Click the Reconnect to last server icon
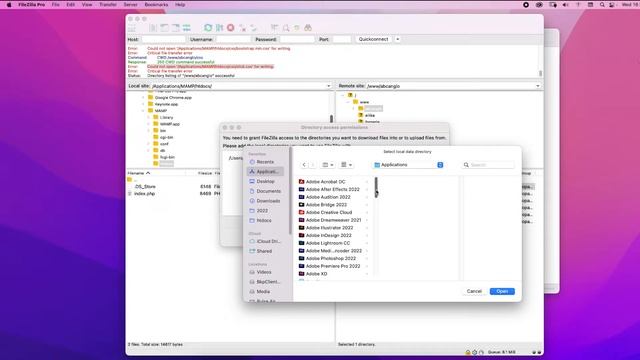The height and width of the screenshot is (360, 640). (254, 28)
